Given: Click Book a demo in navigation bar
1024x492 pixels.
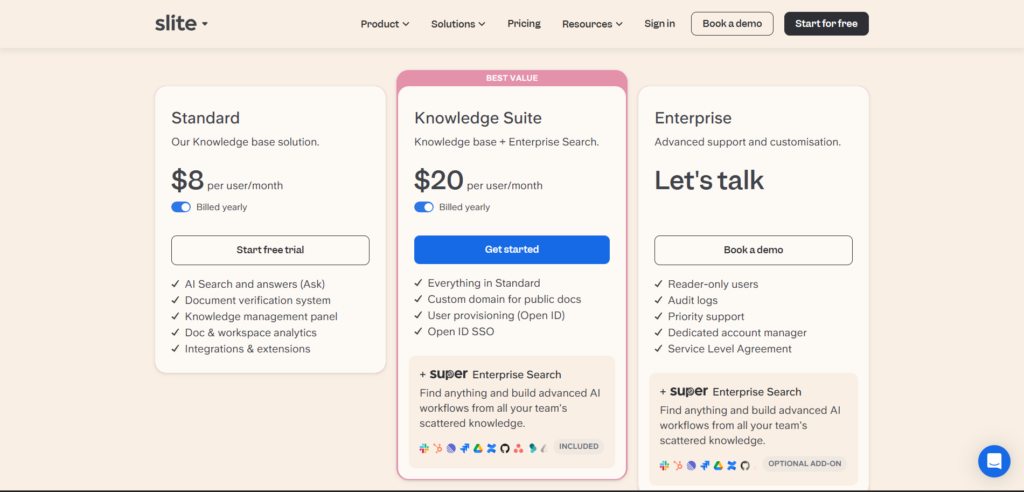Looking at the screenshot, I should 732,24.
